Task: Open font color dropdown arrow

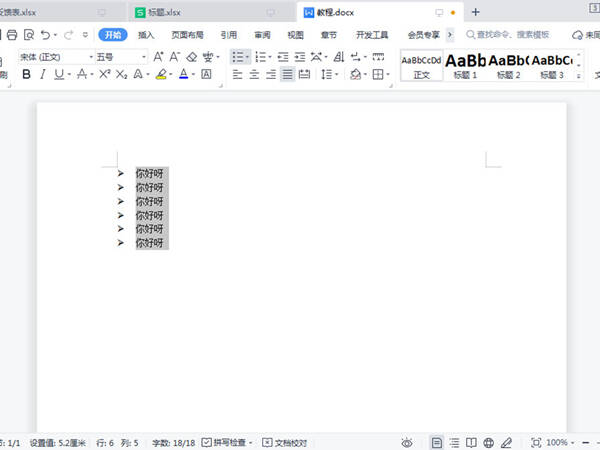Action: (193, 74)
